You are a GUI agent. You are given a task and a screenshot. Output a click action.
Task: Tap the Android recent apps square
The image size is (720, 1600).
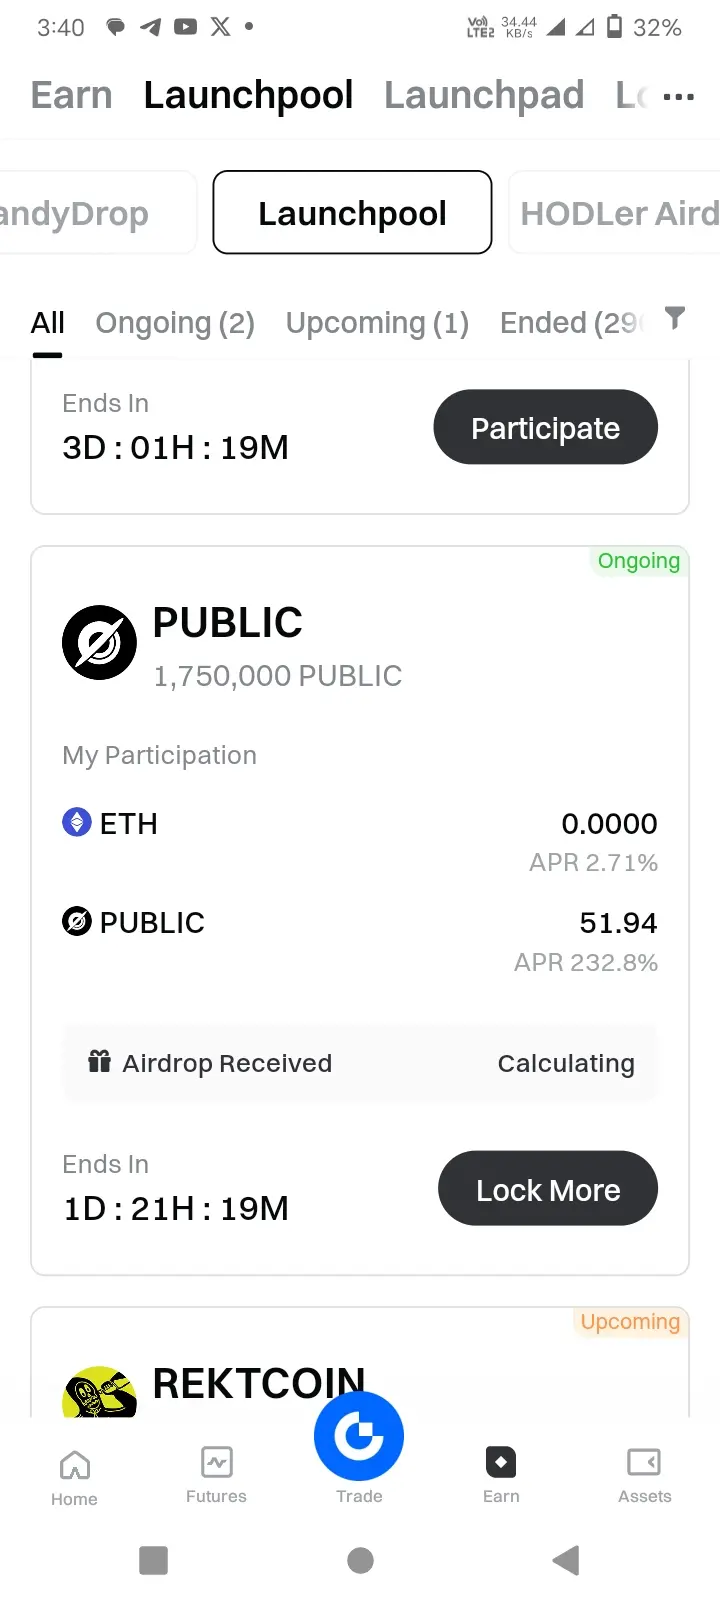click(x=153, y=1560)
